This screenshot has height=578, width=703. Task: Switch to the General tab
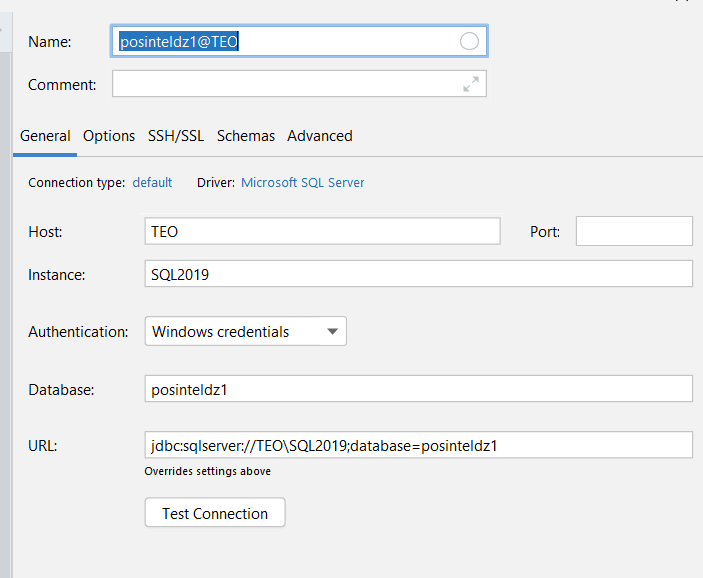[x=45, y=136]
